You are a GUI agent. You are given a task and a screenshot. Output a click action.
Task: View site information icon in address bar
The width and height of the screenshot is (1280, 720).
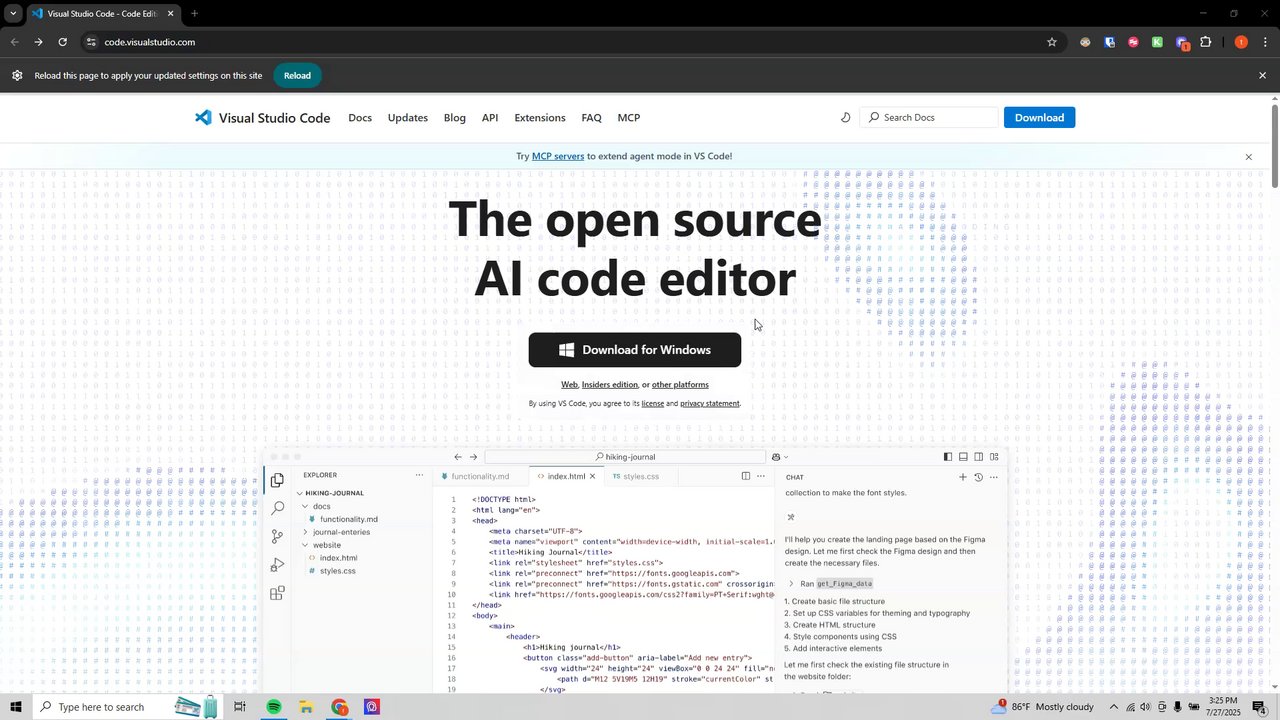[x=90, y=42]
